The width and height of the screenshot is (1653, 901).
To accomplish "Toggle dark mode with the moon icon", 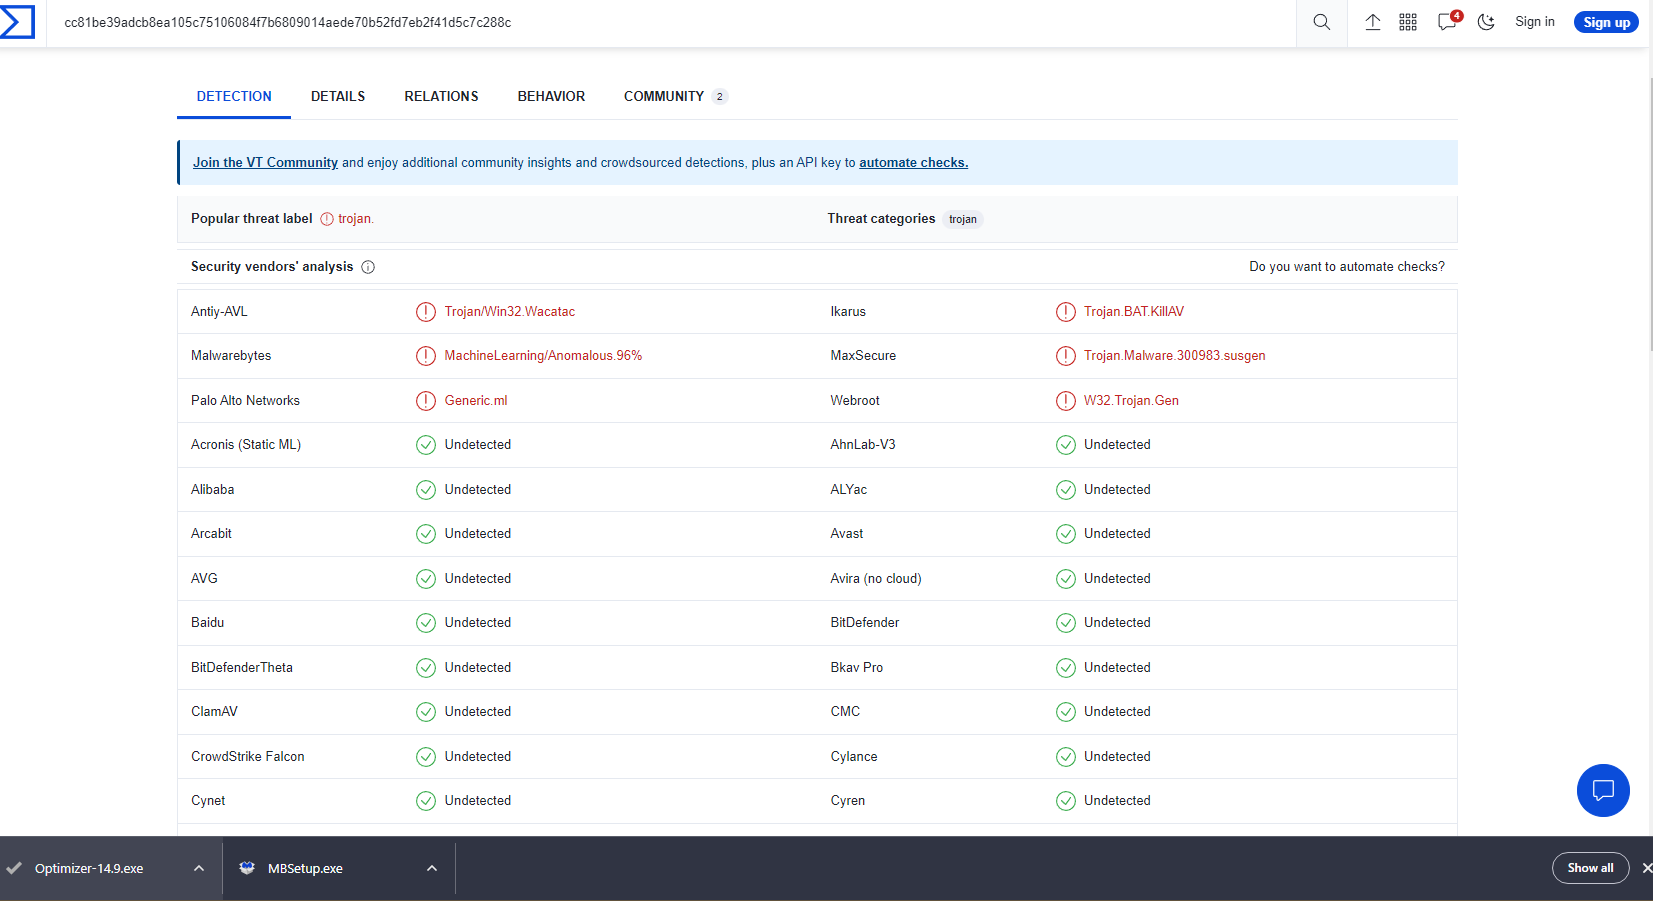I will tap(1486, 21).
